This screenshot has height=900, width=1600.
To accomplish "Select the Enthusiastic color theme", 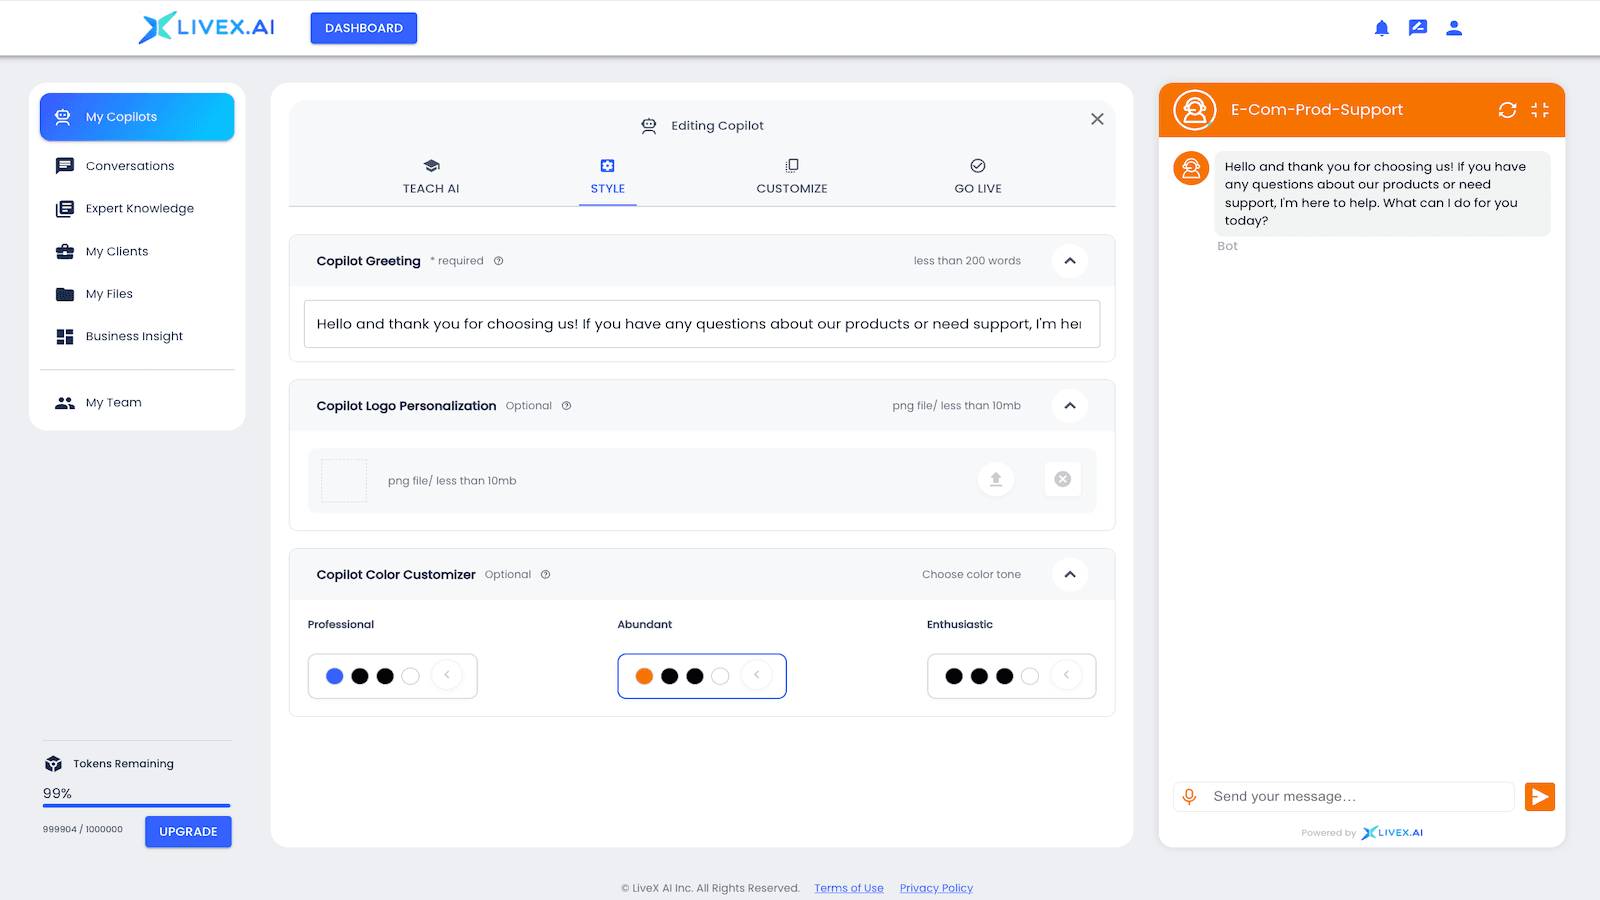I will click(x=1011, y=676).
